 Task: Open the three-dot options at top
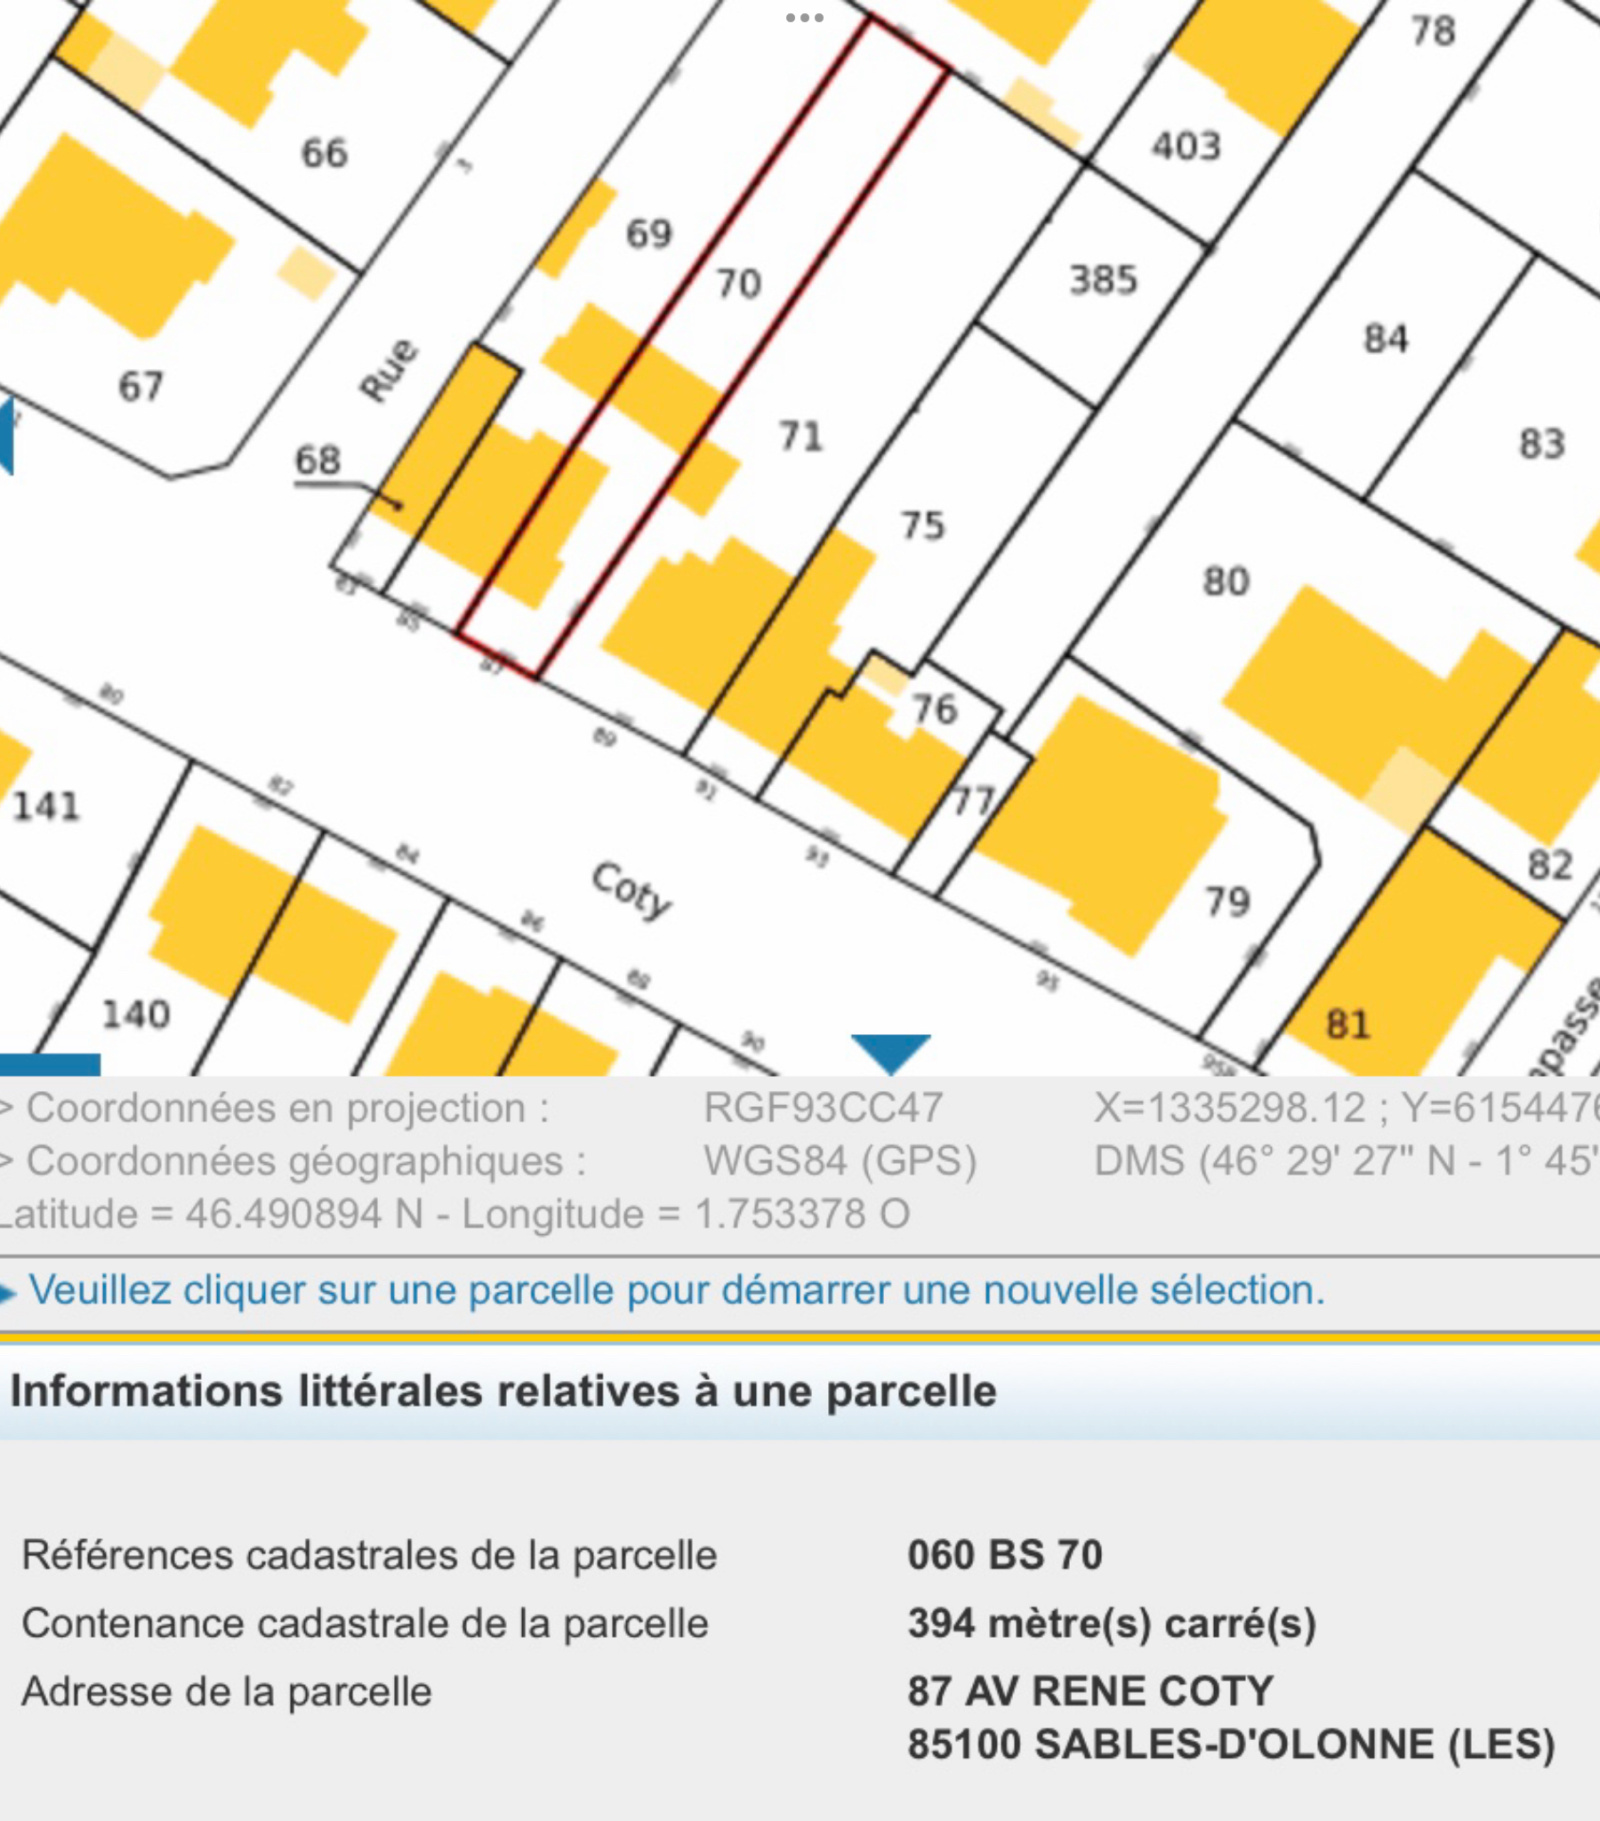point(804,17)
